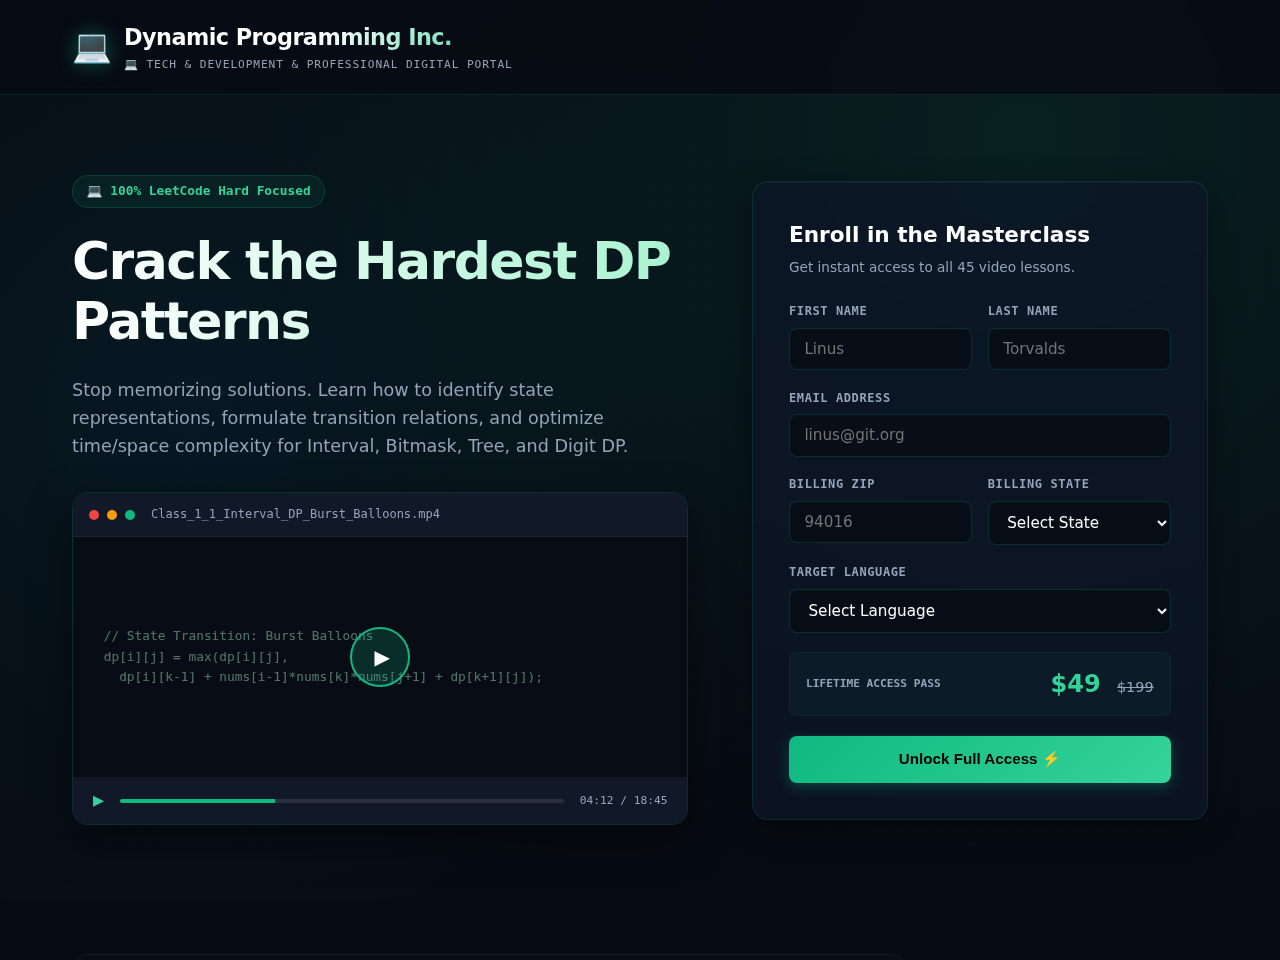Click the laptop icon in LeetCode badge
This screenshot has height=960, width=1280.
(94, 191)
